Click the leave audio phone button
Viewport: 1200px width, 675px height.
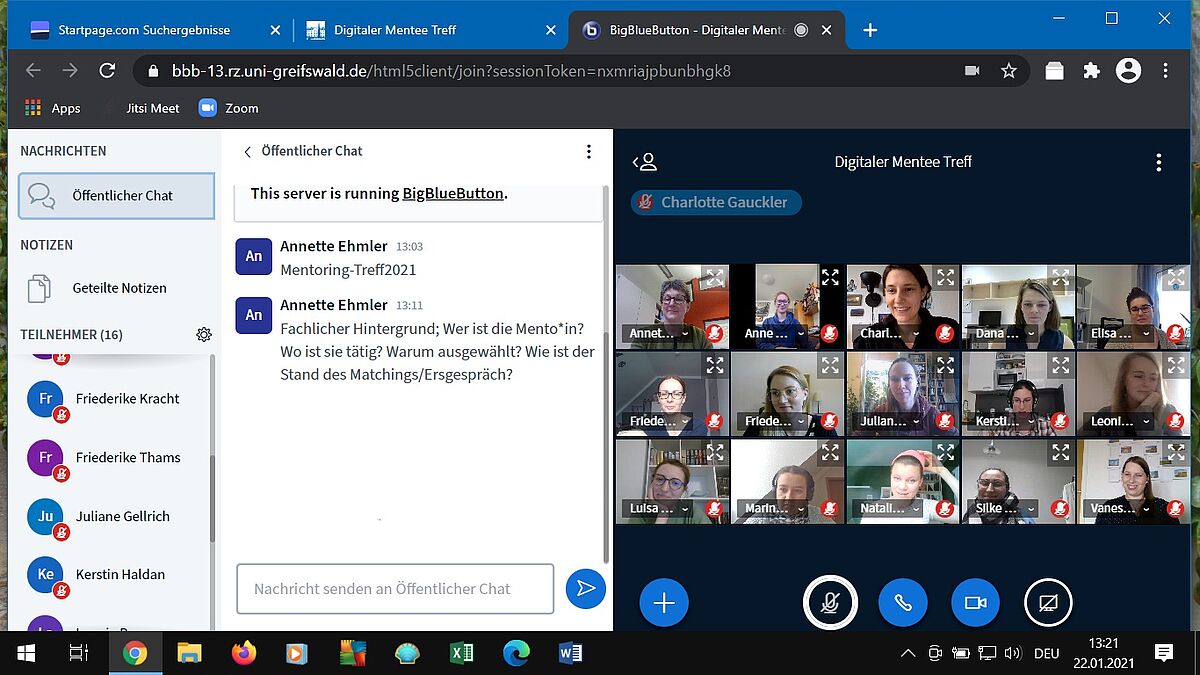(x=902, y=603)
